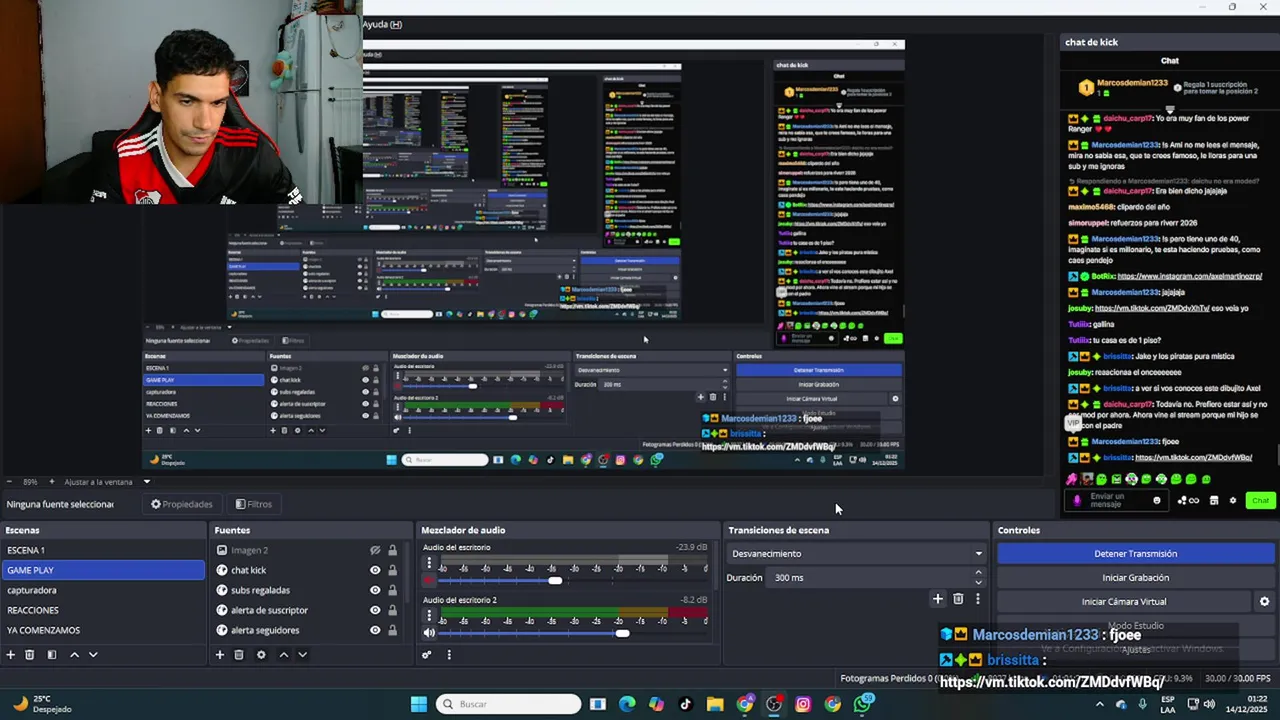Select the ESCENA 1 scene

click(x=103, y=550)
